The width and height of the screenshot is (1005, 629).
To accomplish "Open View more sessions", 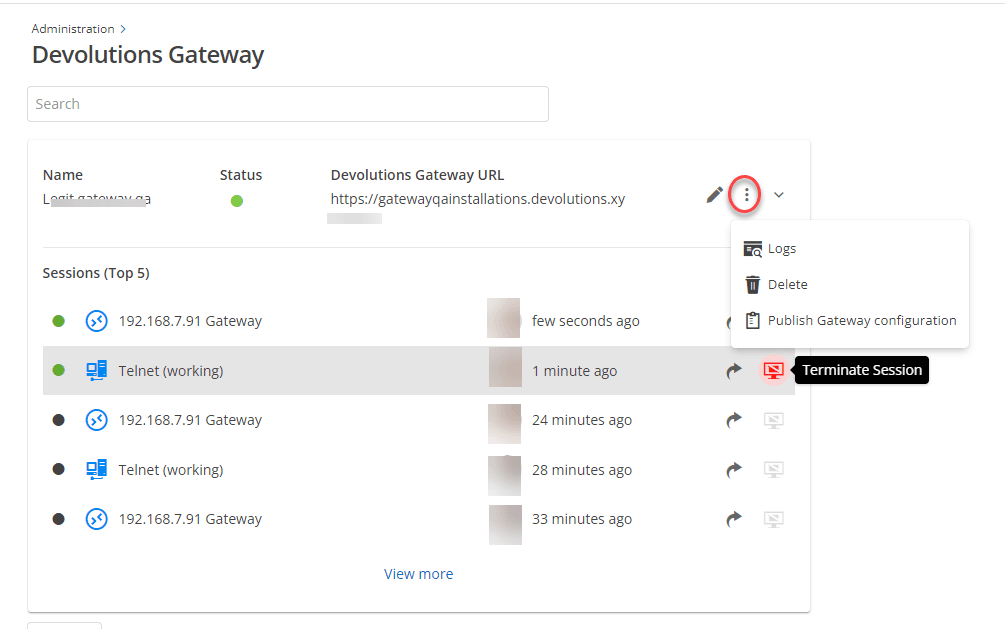I will point(418,573).
